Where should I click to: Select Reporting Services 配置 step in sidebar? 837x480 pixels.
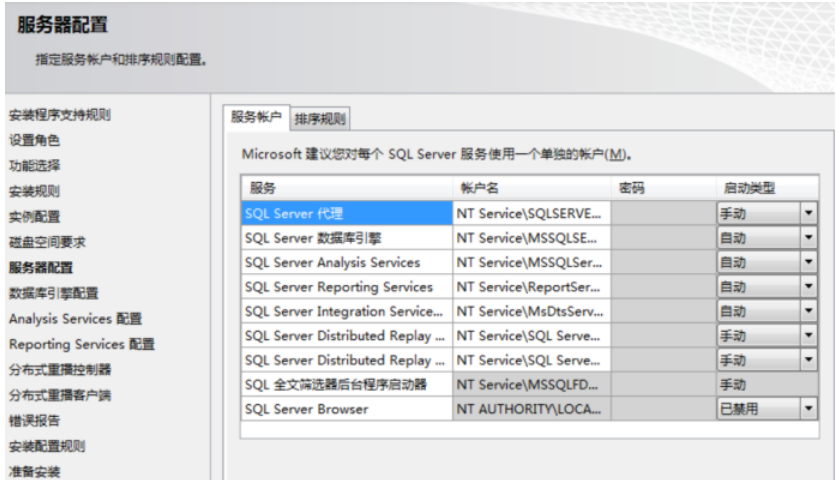coord(82,344)
